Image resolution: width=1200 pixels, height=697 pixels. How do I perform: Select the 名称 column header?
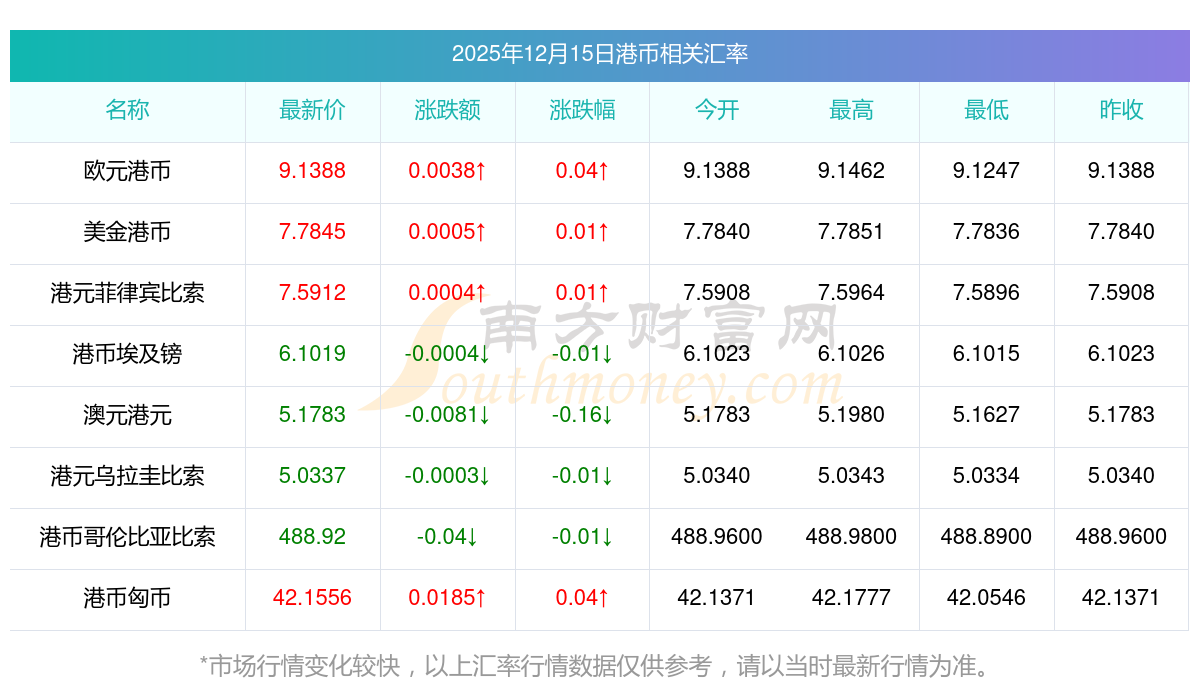[x=127, y=110]
